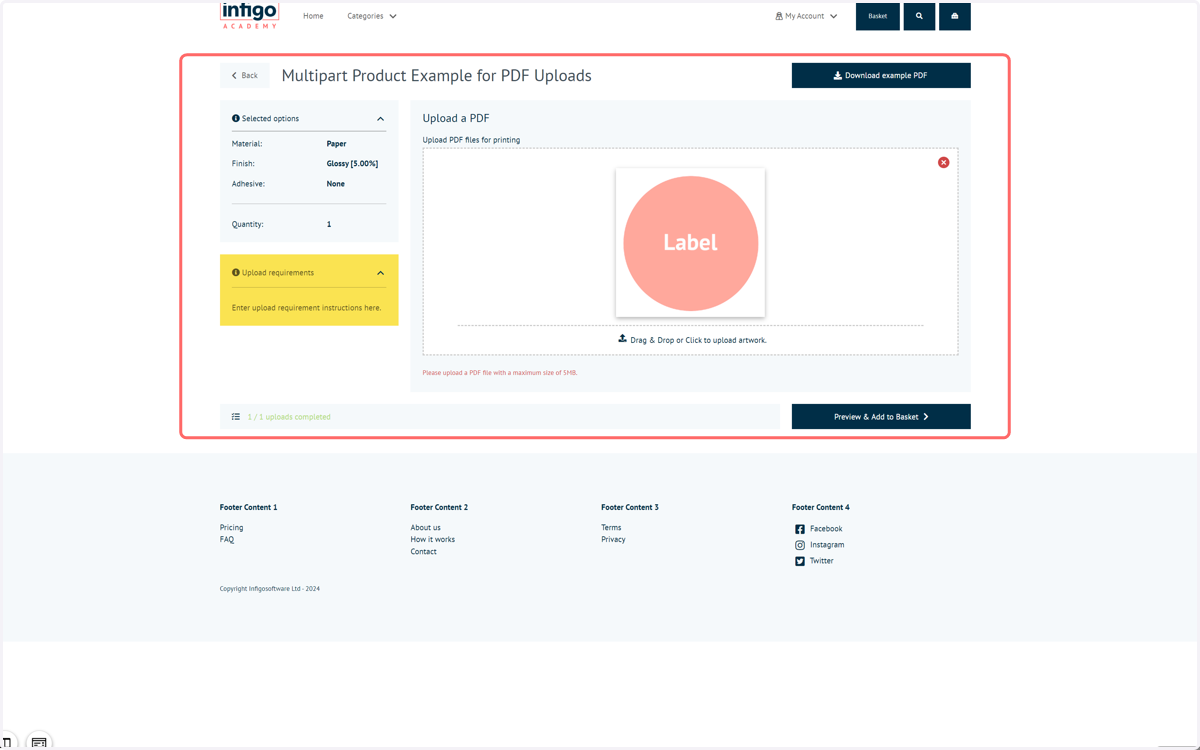Collapse the Selected options panel chevron
Image resolution: width=1200 pixels, height=750 pixels.
pyautogui.click(x=380, y=119)
